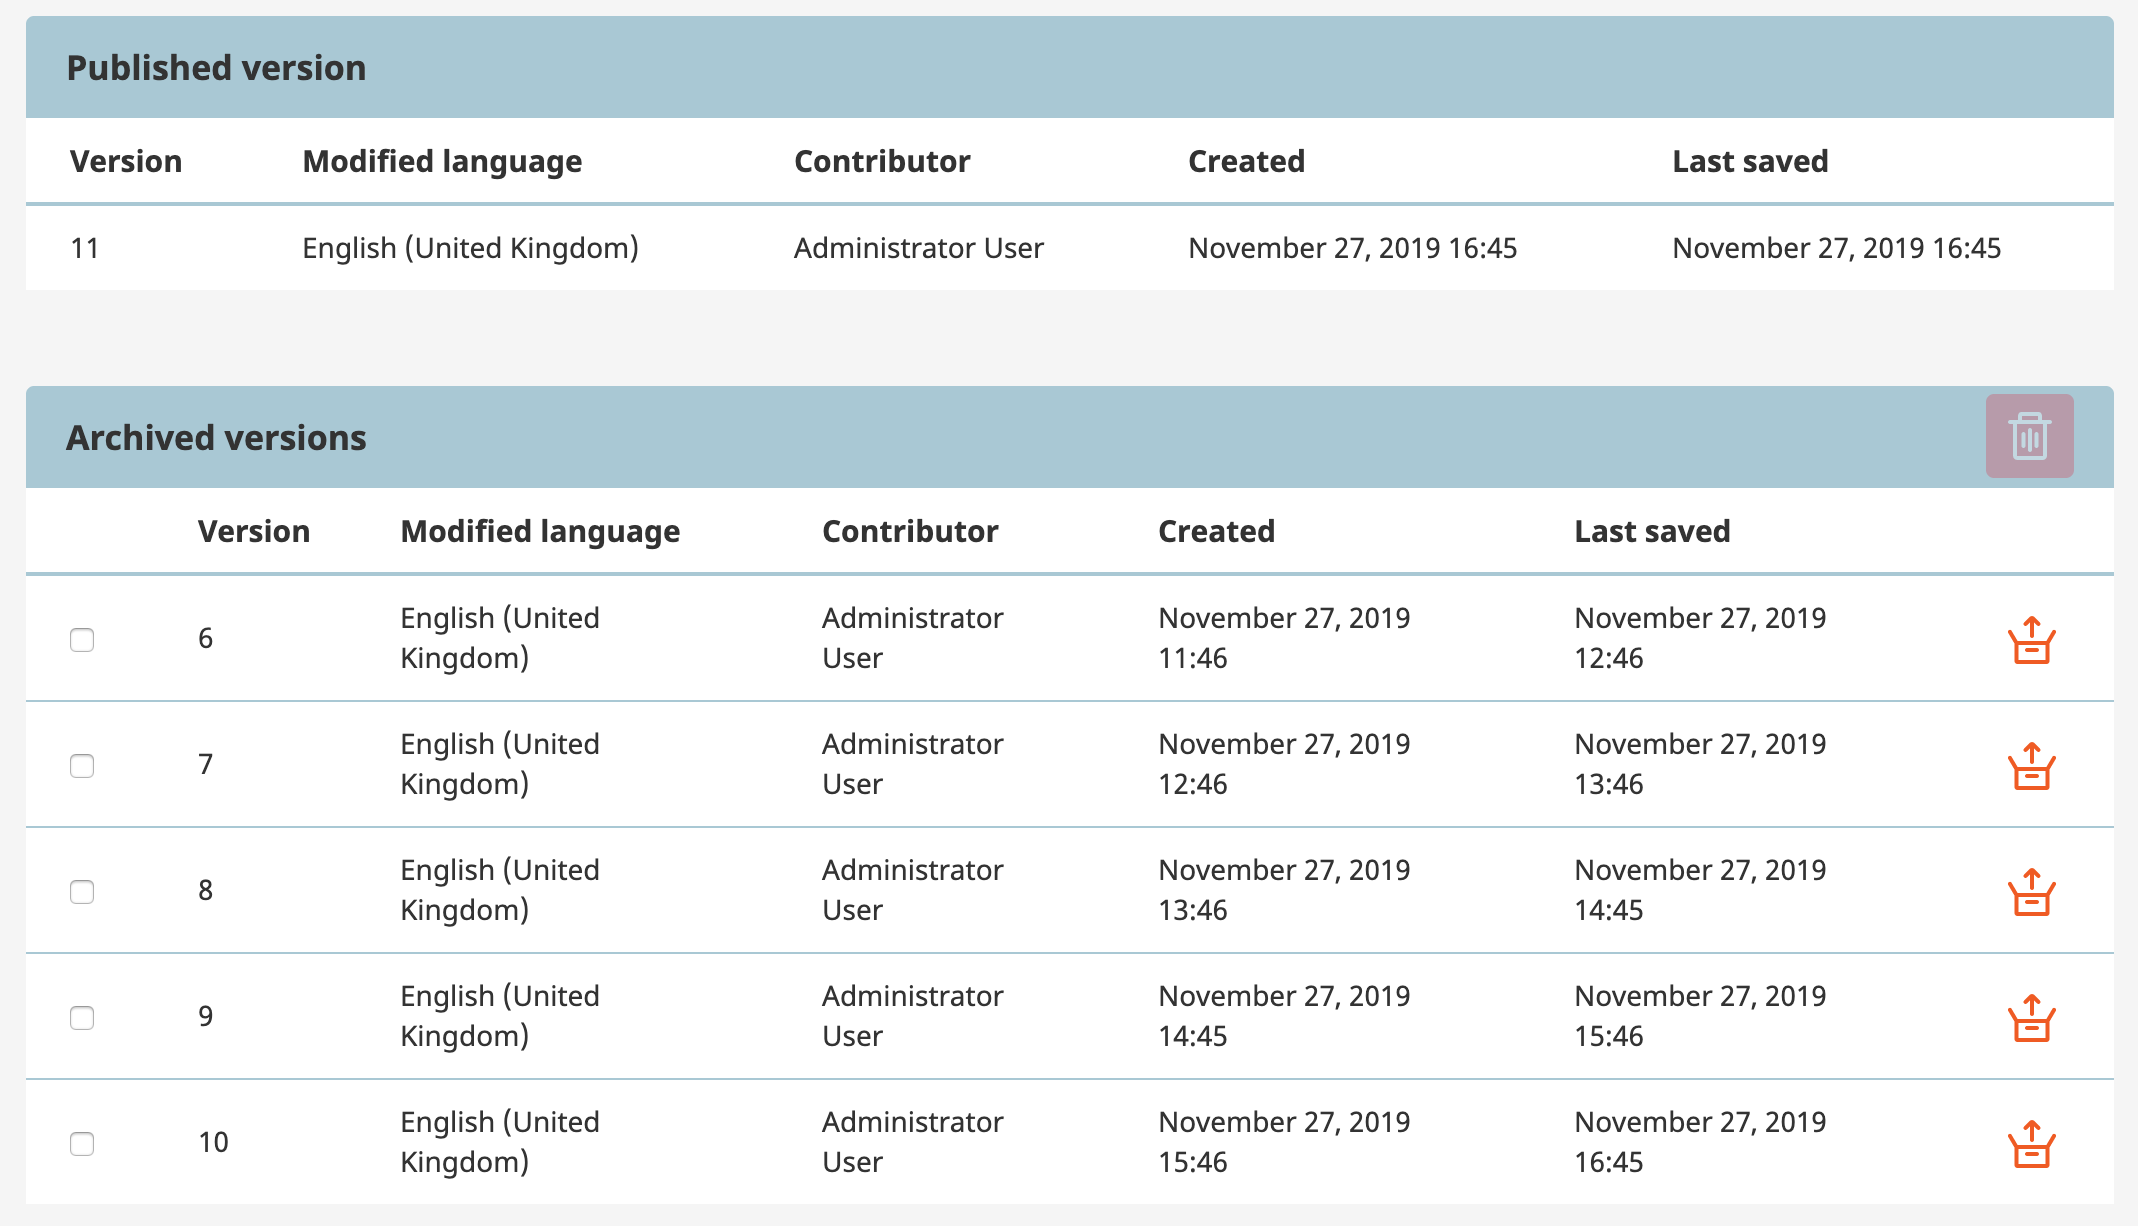Enable the checkbox for version 10
Image resolution: width=2138 pixels, height=1226 pixels.
82,1143
